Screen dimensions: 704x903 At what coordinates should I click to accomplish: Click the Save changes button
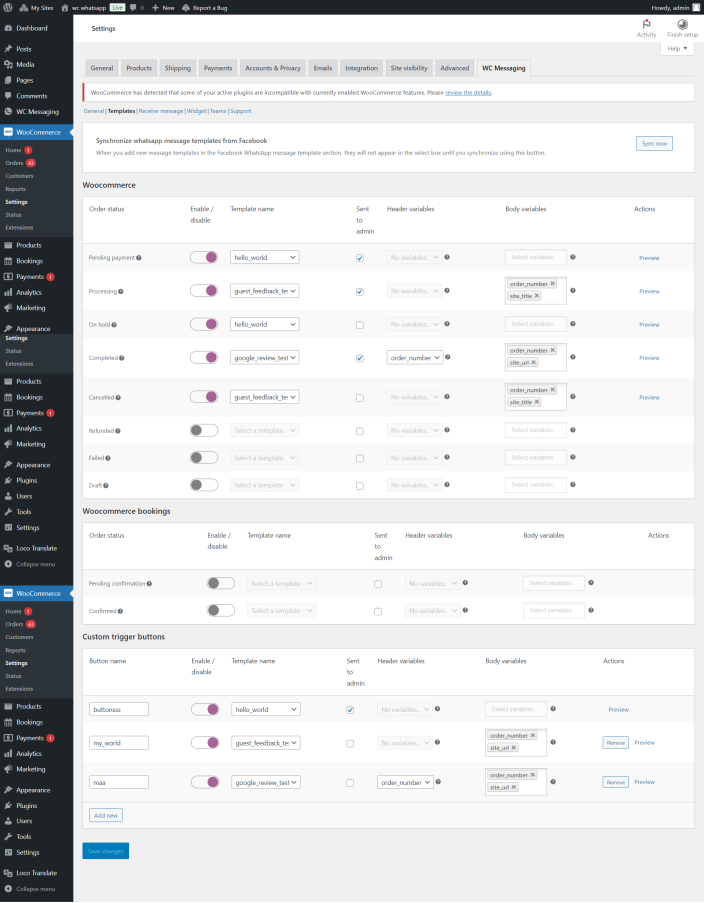[105, 850]
